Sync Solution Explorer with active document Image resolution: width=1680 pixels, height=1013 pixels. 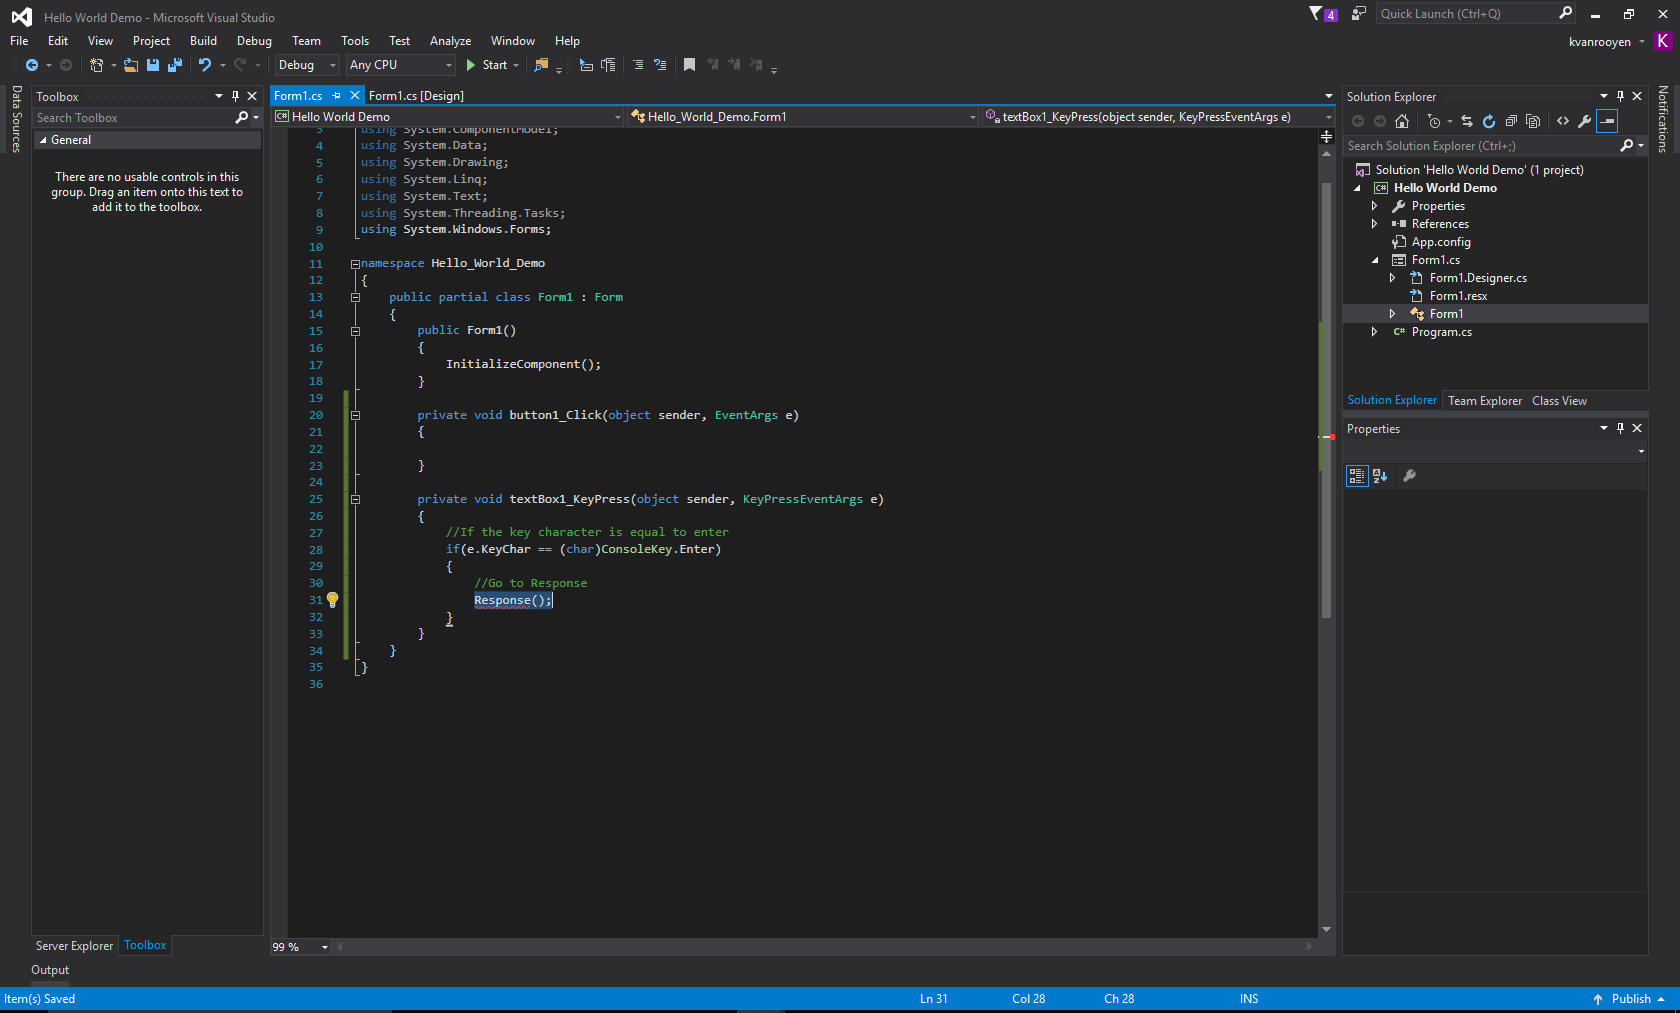1466,121
